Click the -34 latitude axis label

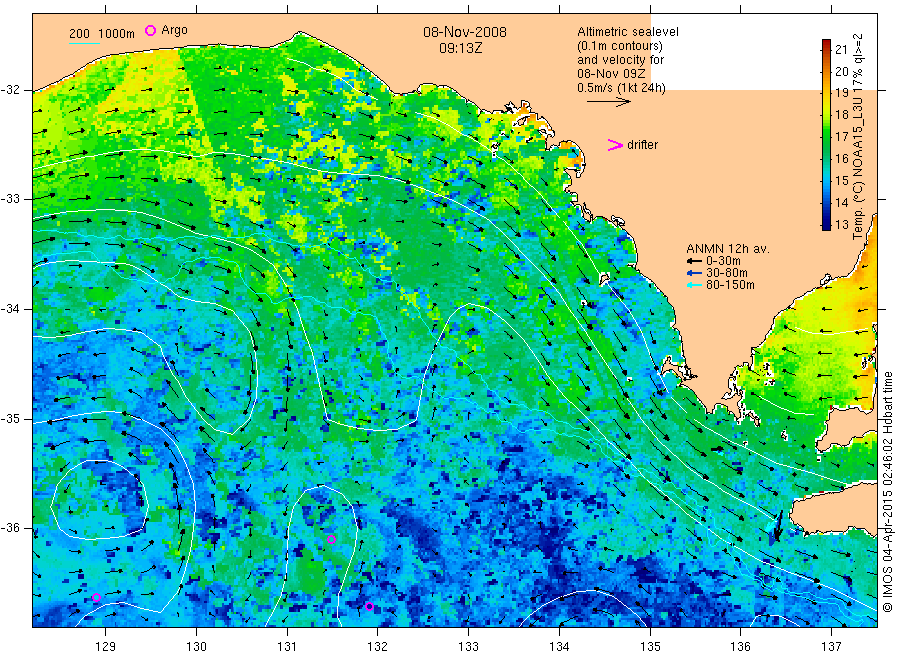tap(11, 309)
